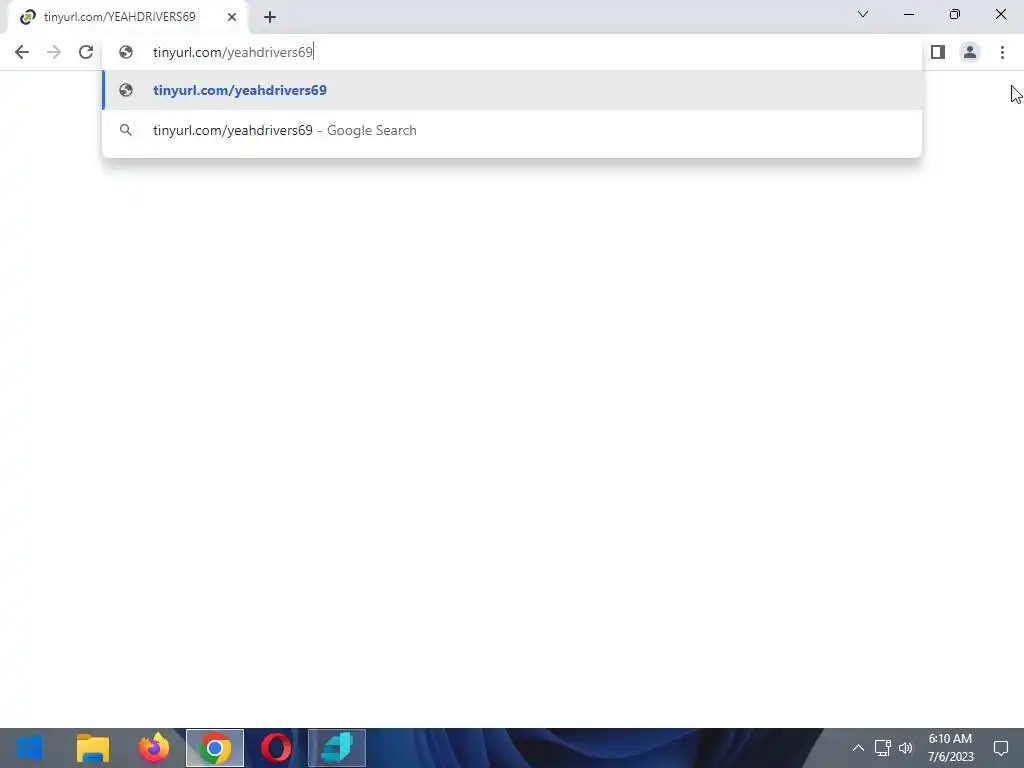Open the Chrome profile avatar

(970, 52)
